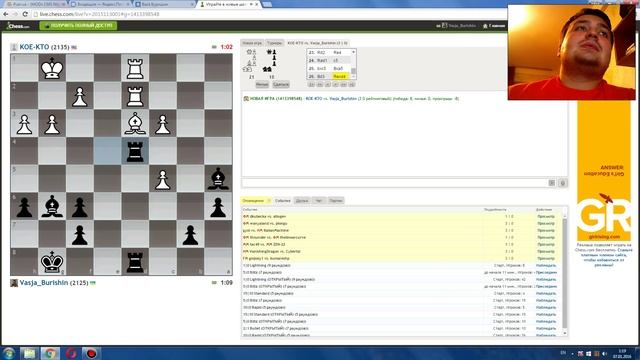Select the black pawn on a6
The width and height of the screenshot is (640, 360).
(x=218, y=207)
